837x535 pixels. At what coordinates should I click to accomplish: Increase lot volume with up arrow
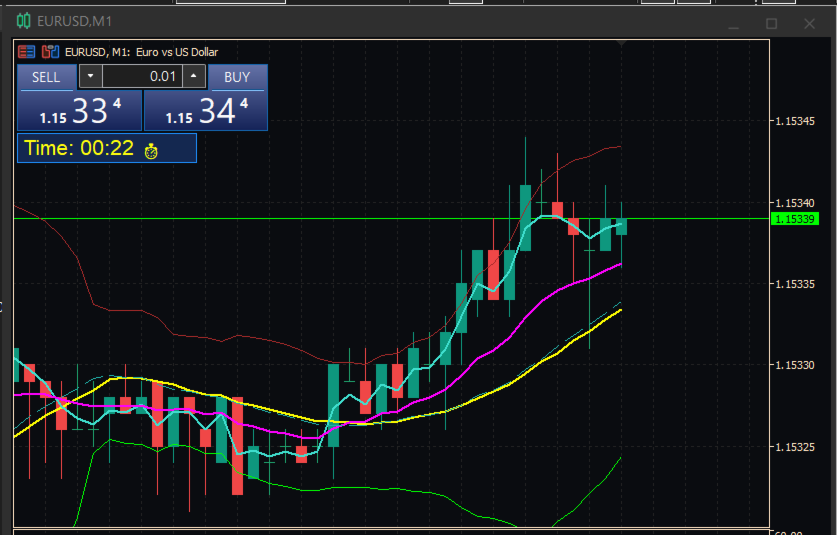click(x=194, y=76)
